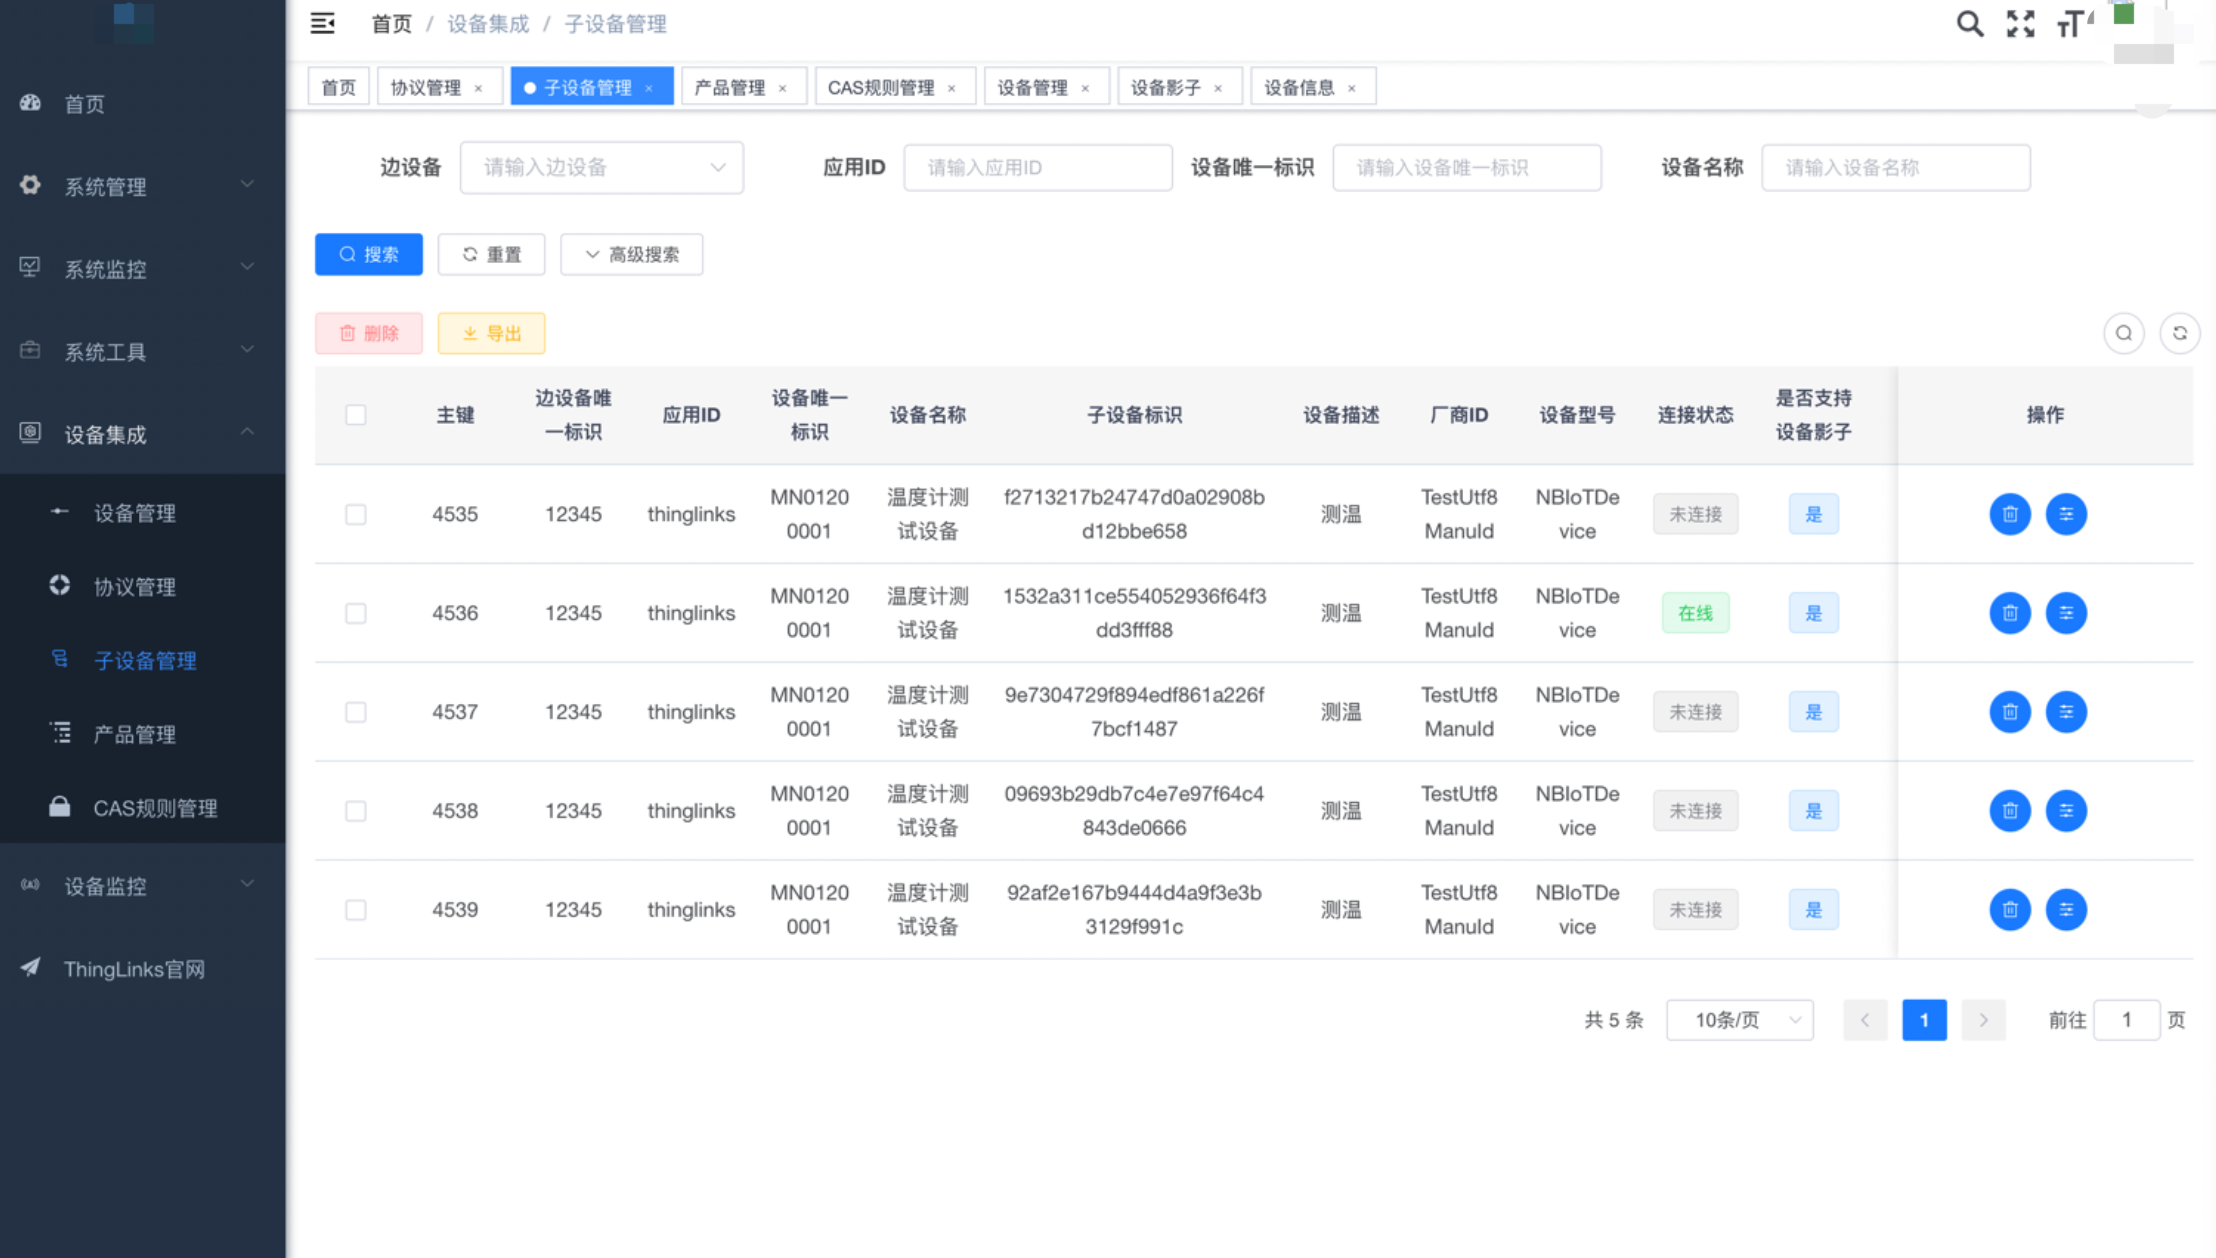
Task: Open the 10条/页 page size dropdown
Action: tap(1739, 1020)
